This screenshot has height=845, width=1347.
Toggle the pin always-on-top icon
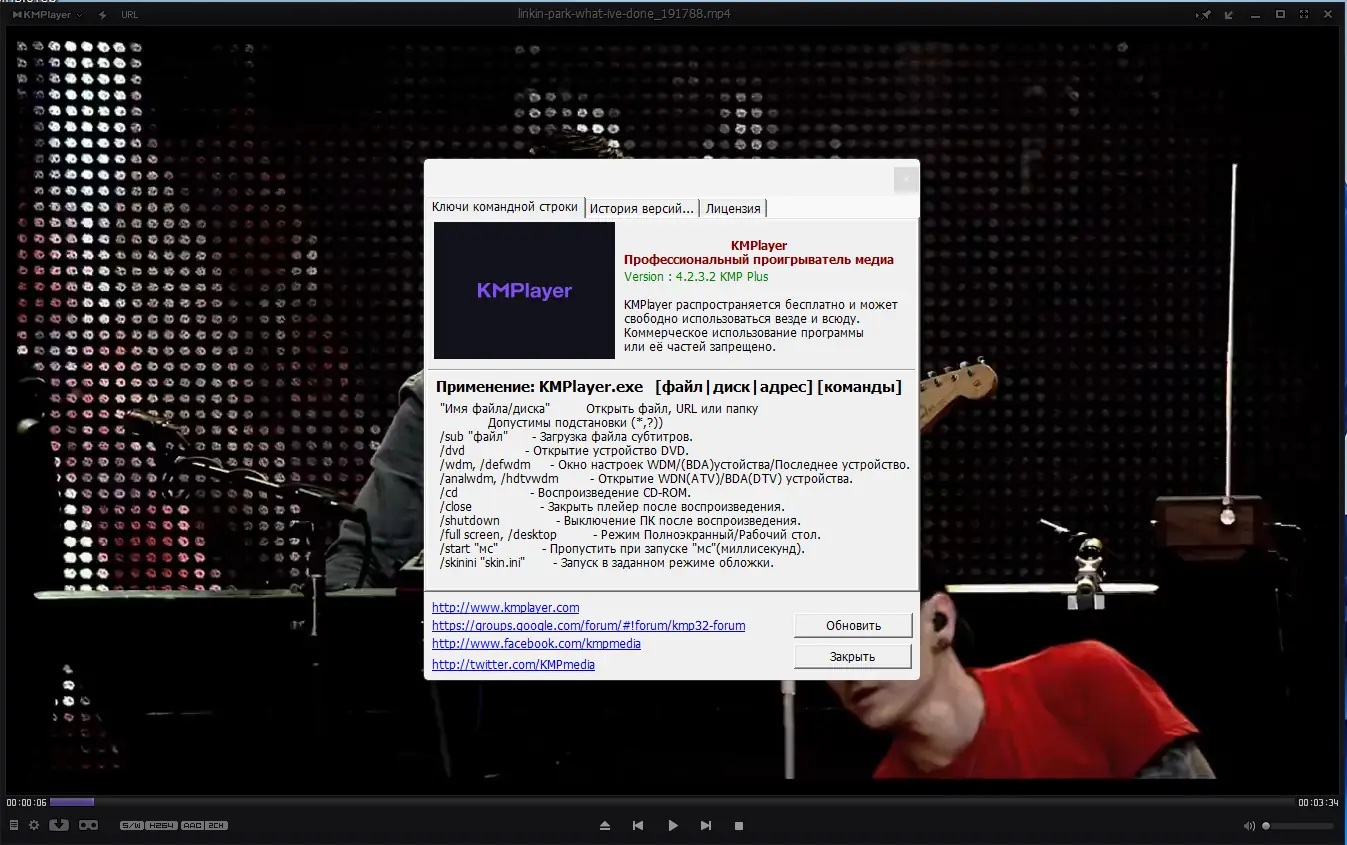click(1206, 15)
